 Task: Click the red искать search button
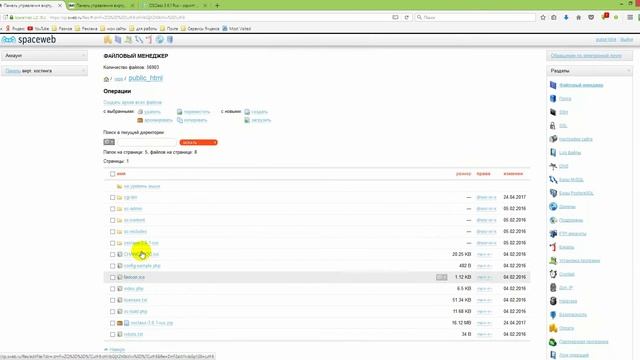point(198,142)
